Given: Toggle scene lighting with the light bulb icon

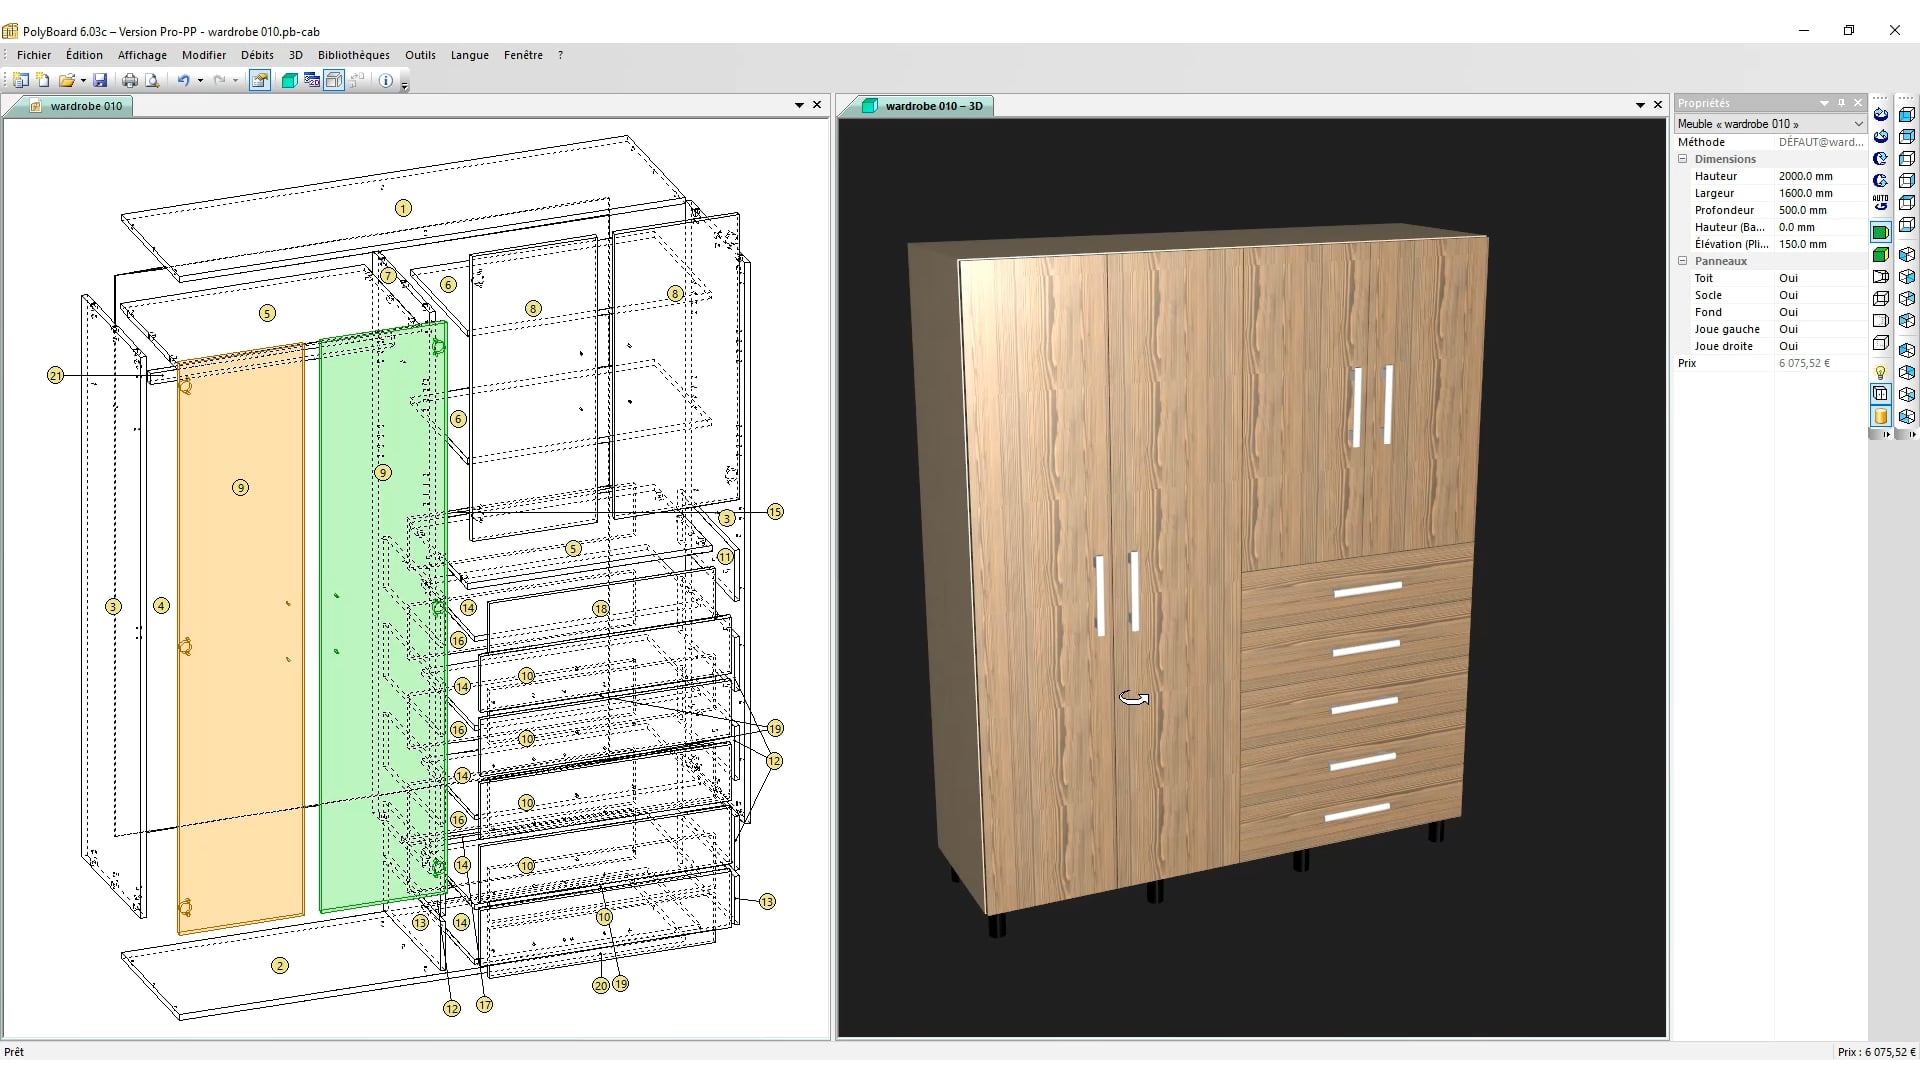Looking at the screenshot, I should pos(1881,370).
